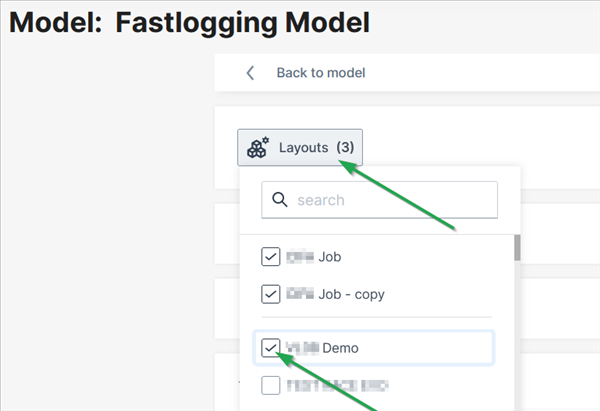Click the layouts list scrollbar thumb

point(517,248)
